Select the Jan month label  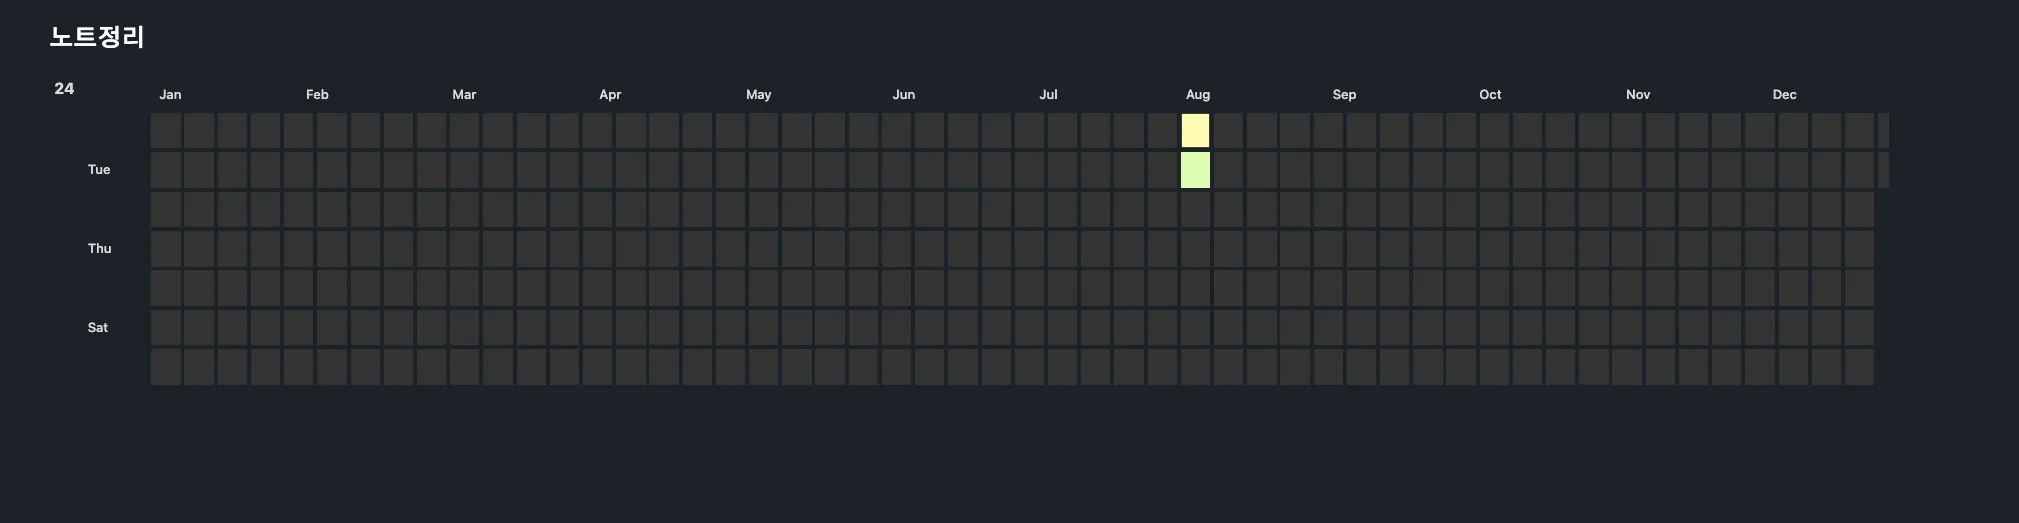pyautogui.click(x=170, y=94)
